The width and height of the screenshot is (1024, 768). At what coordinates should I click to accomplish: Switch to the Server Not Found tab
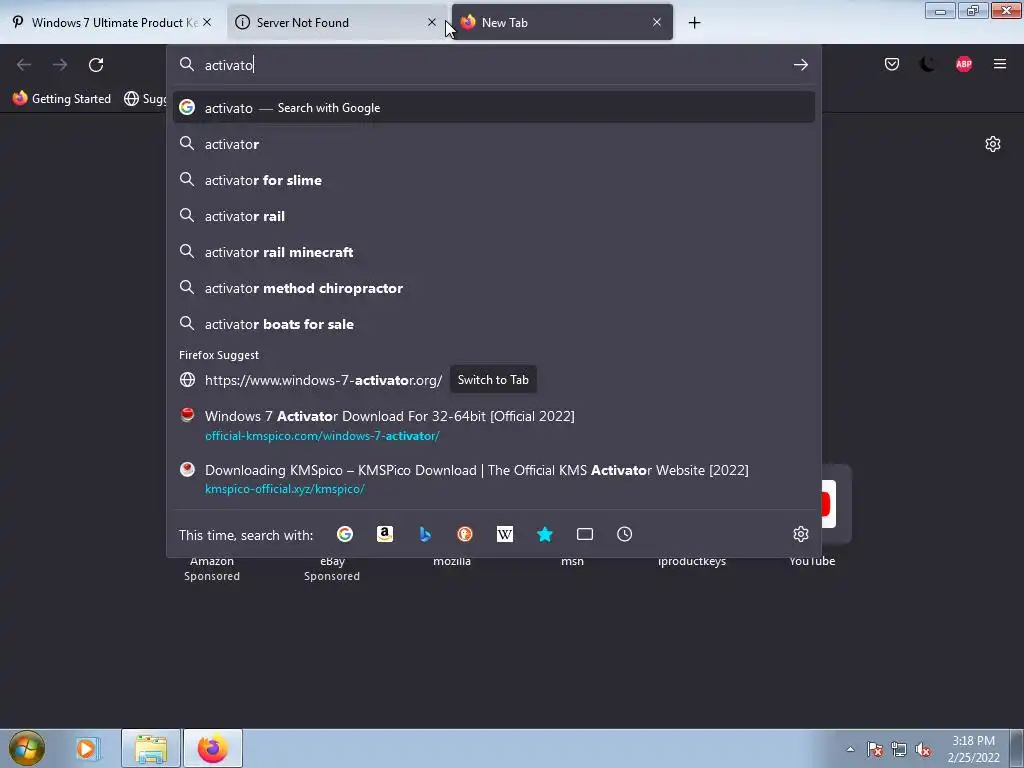(336, 22)
